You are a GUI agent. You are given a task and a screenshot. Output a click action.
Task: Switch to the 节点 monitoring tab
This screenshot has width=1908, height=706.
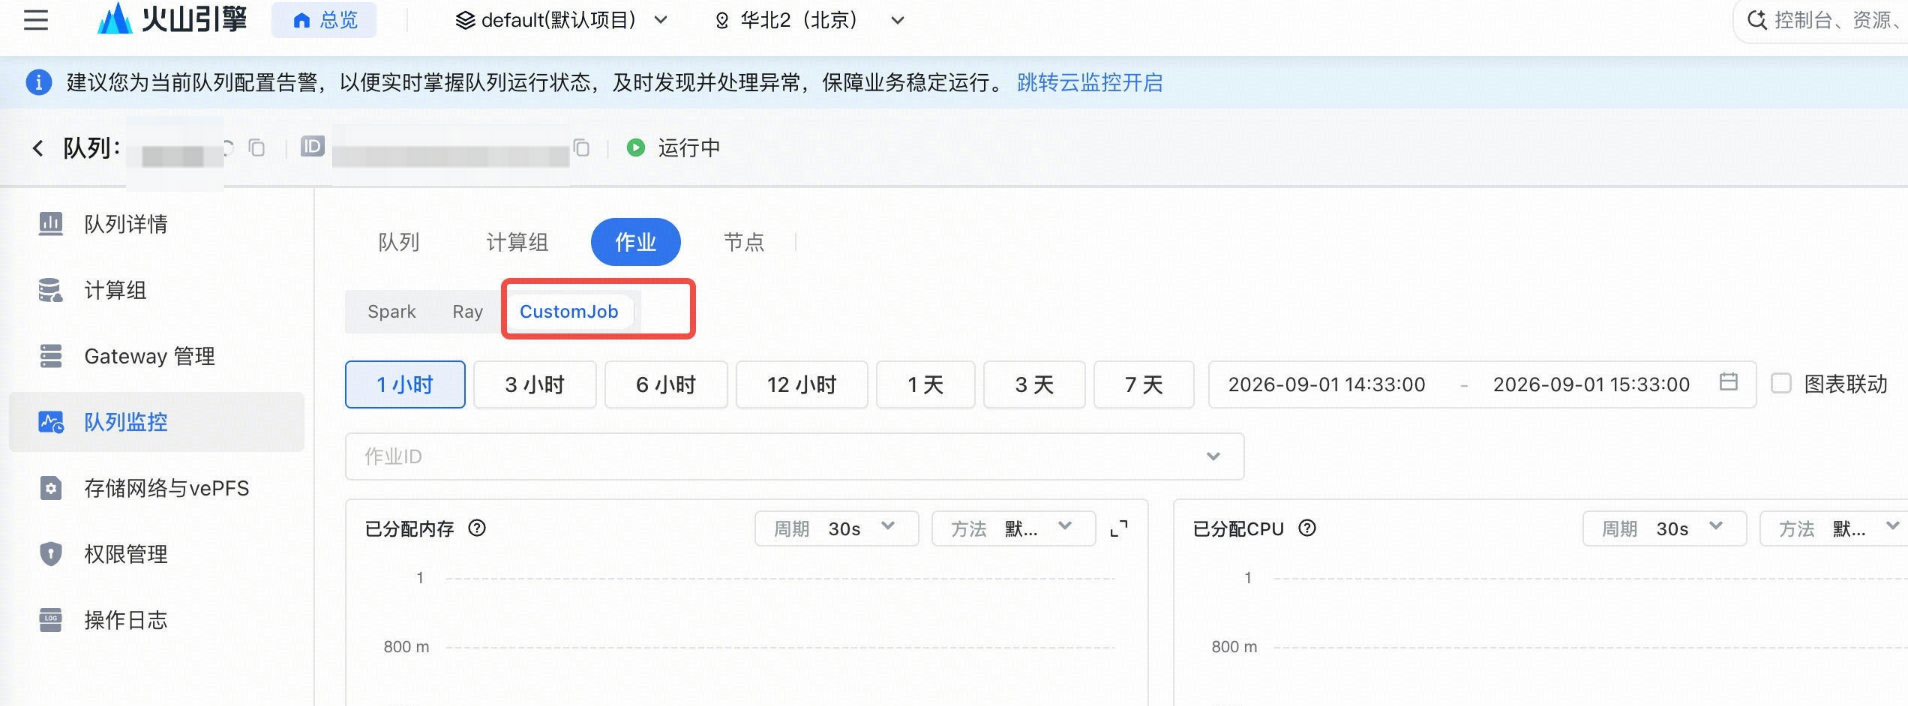click(744, 242)
